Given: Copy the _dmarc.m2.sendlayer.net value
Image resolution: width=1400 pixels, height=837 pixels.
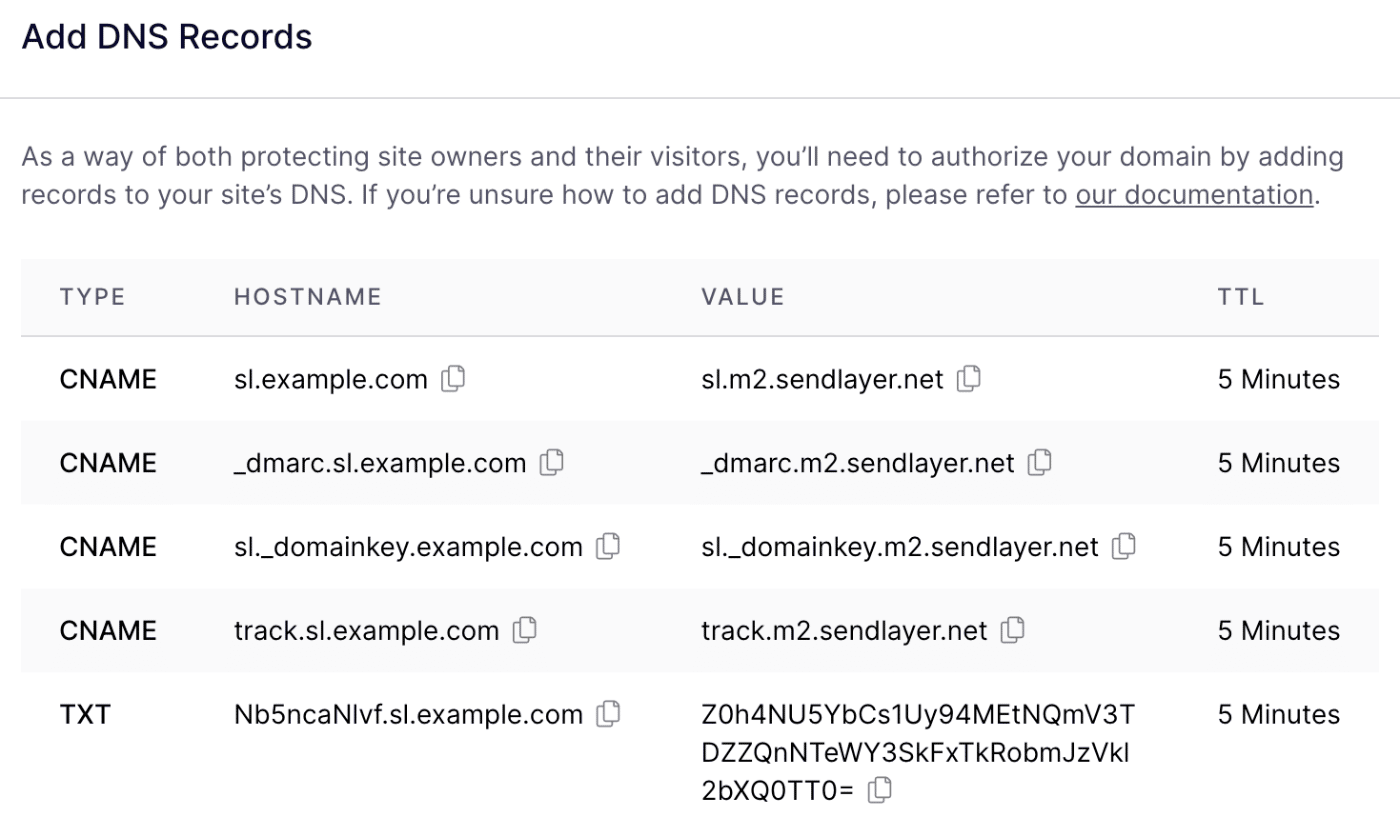Looking at the screenshot, I should 1040,463.
